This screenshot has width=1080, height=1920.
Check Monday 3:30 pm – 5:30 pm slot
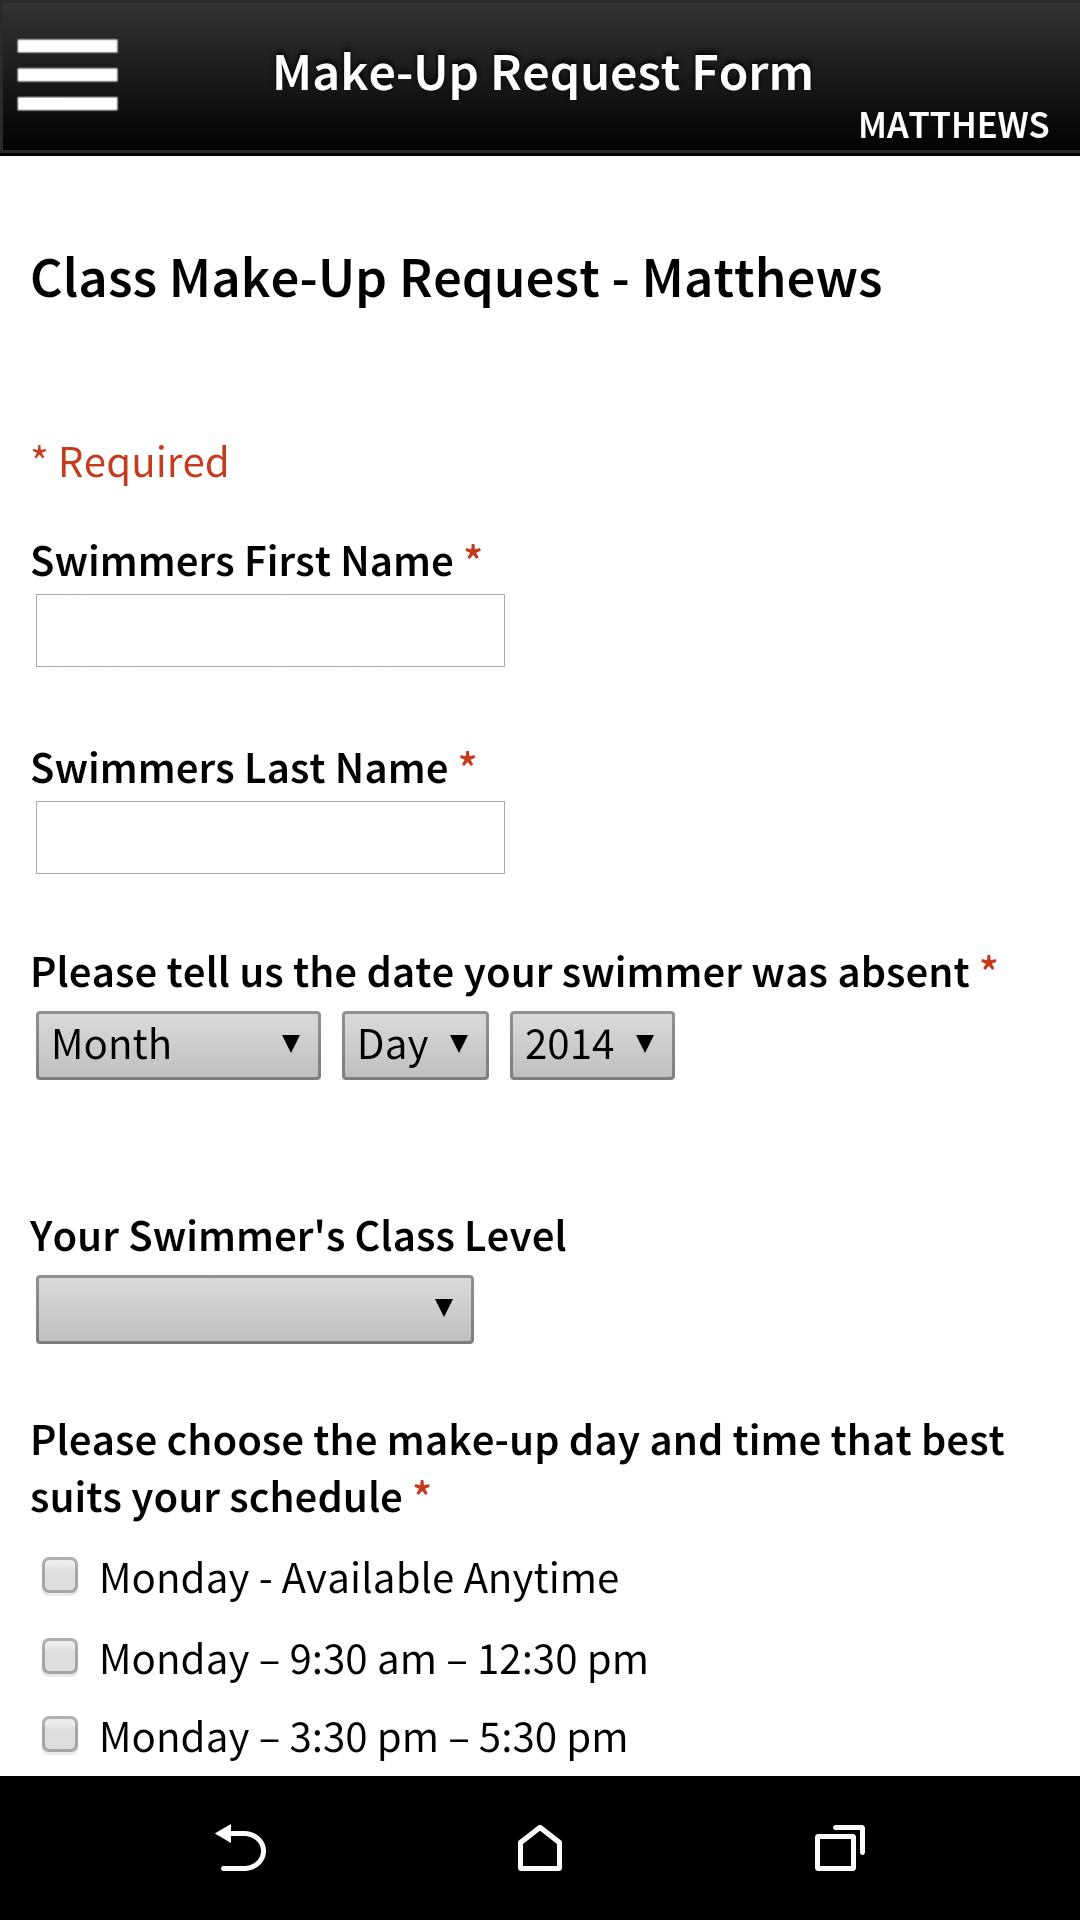click(59, 1736)
